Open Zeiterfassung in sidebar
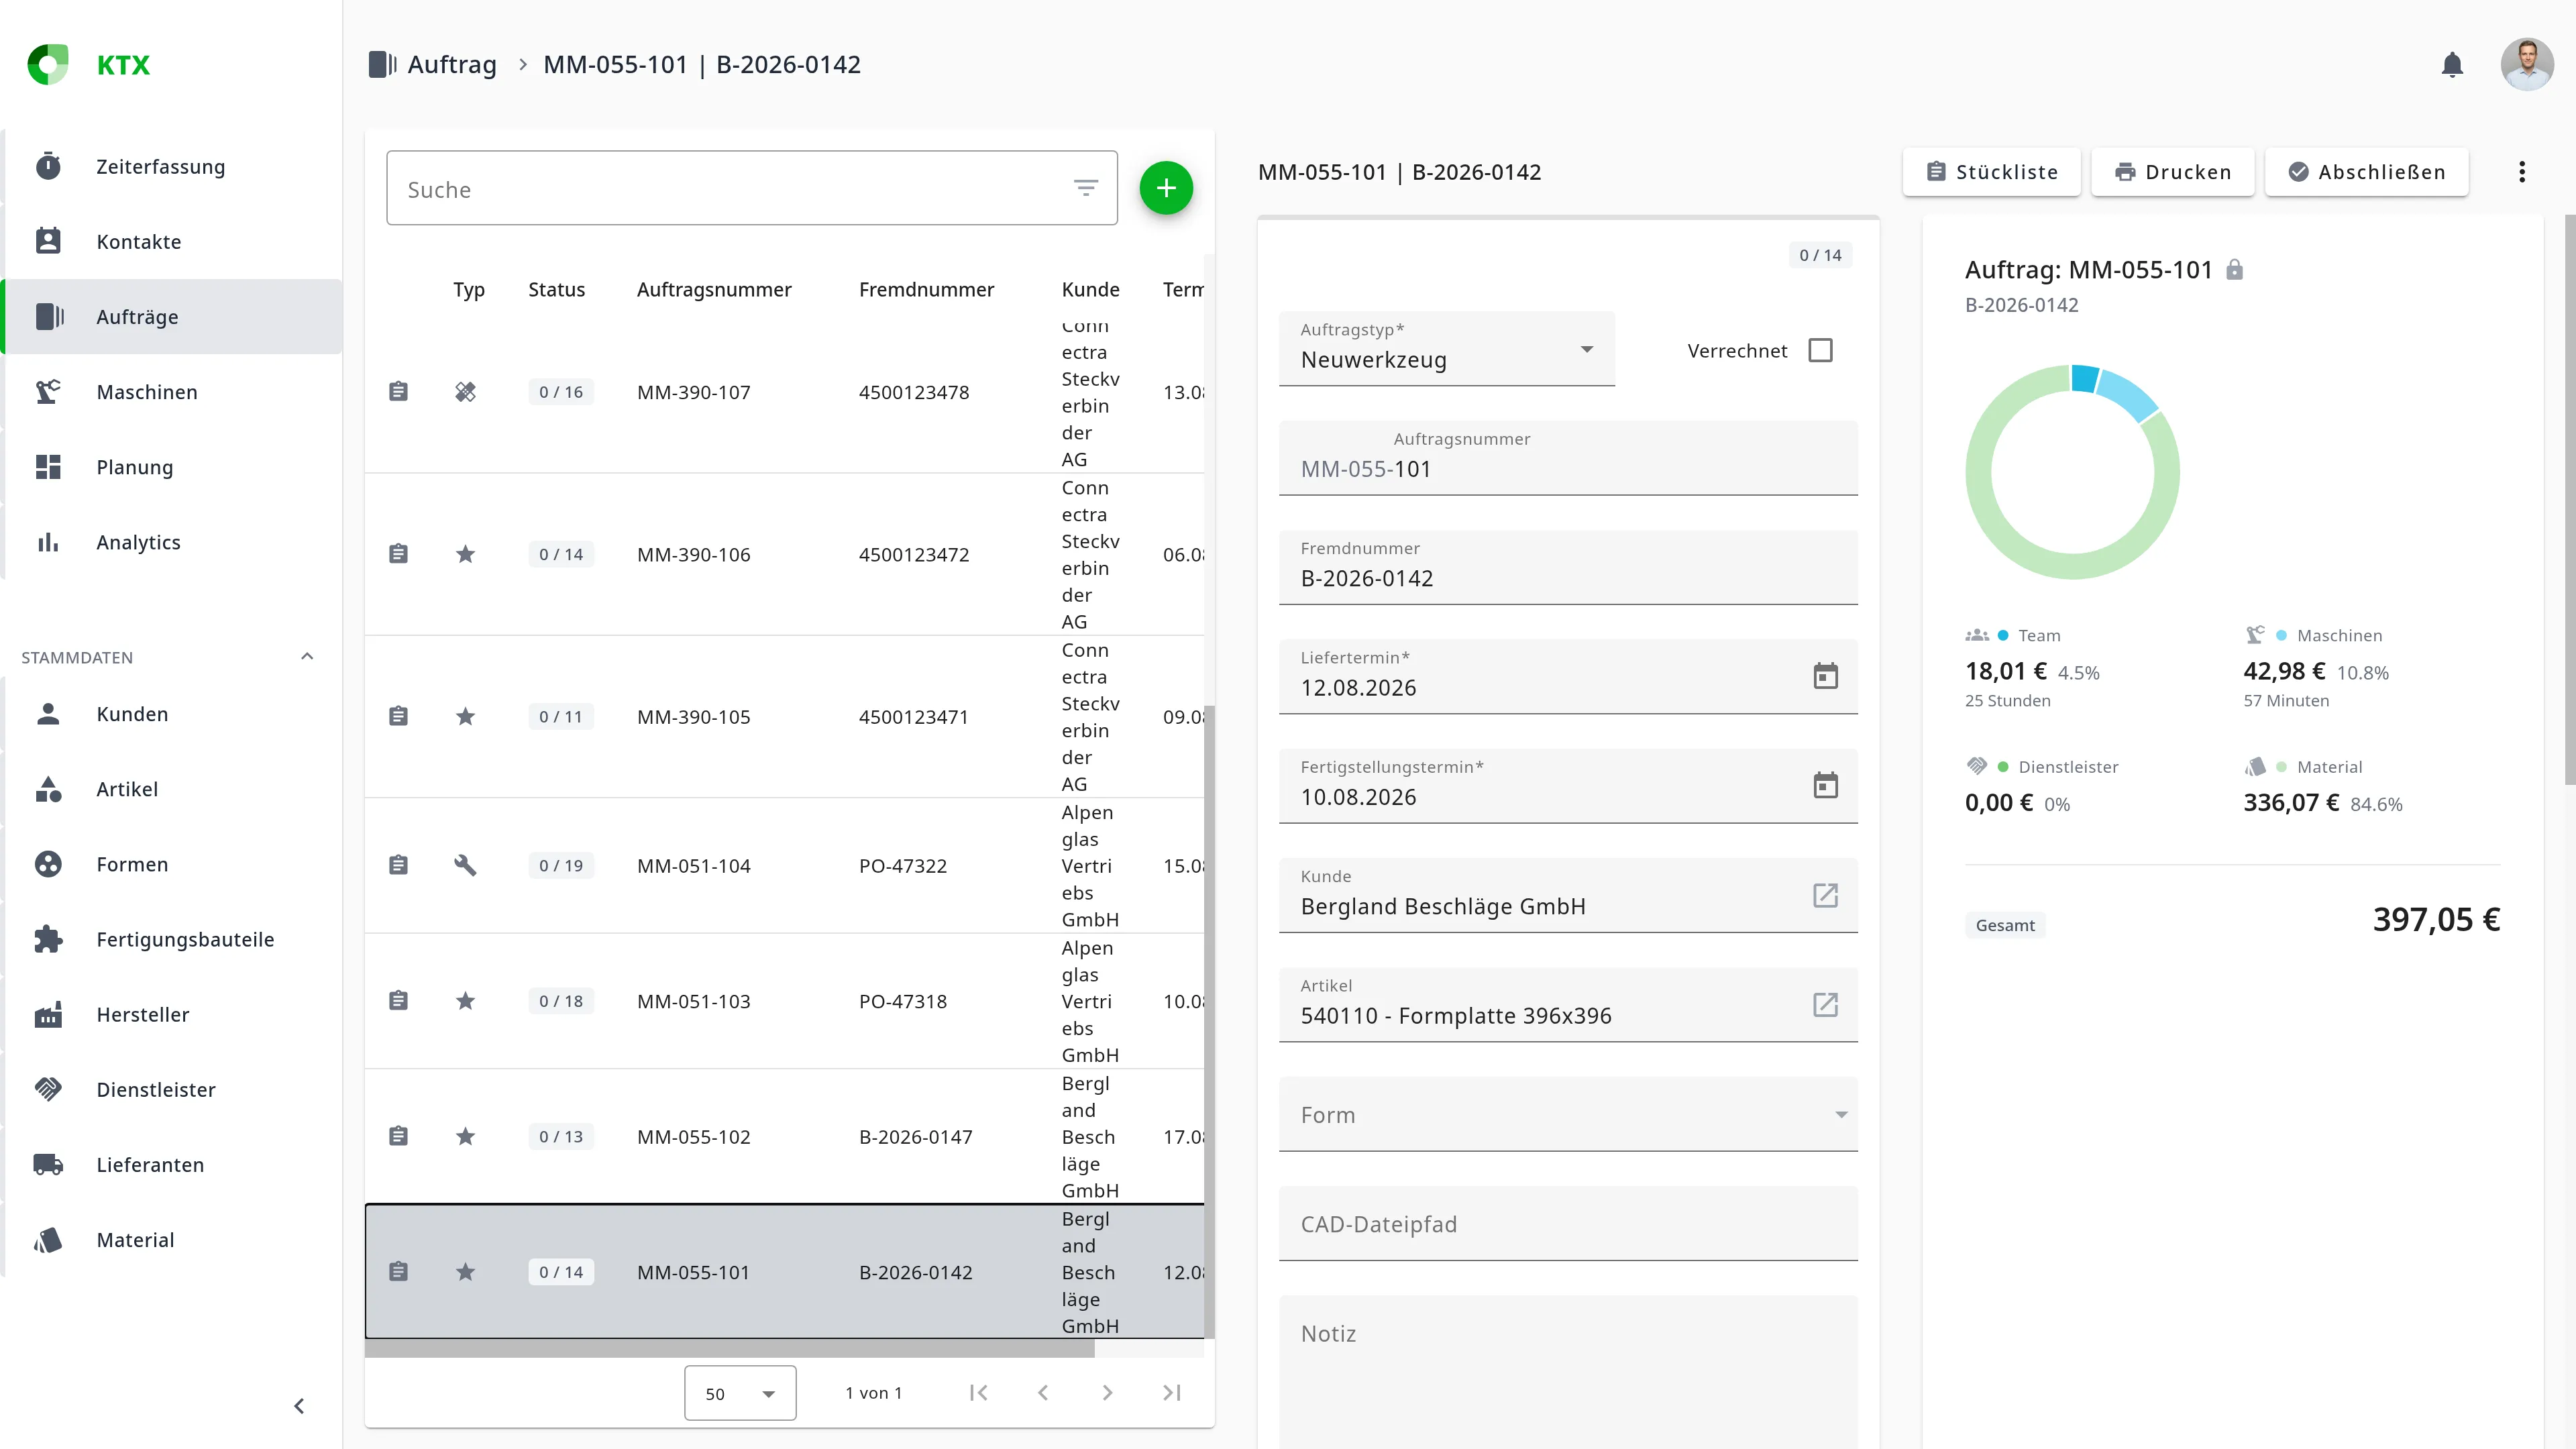The height and width of the screenshot is (1449, 2576). tap(172, 167)
